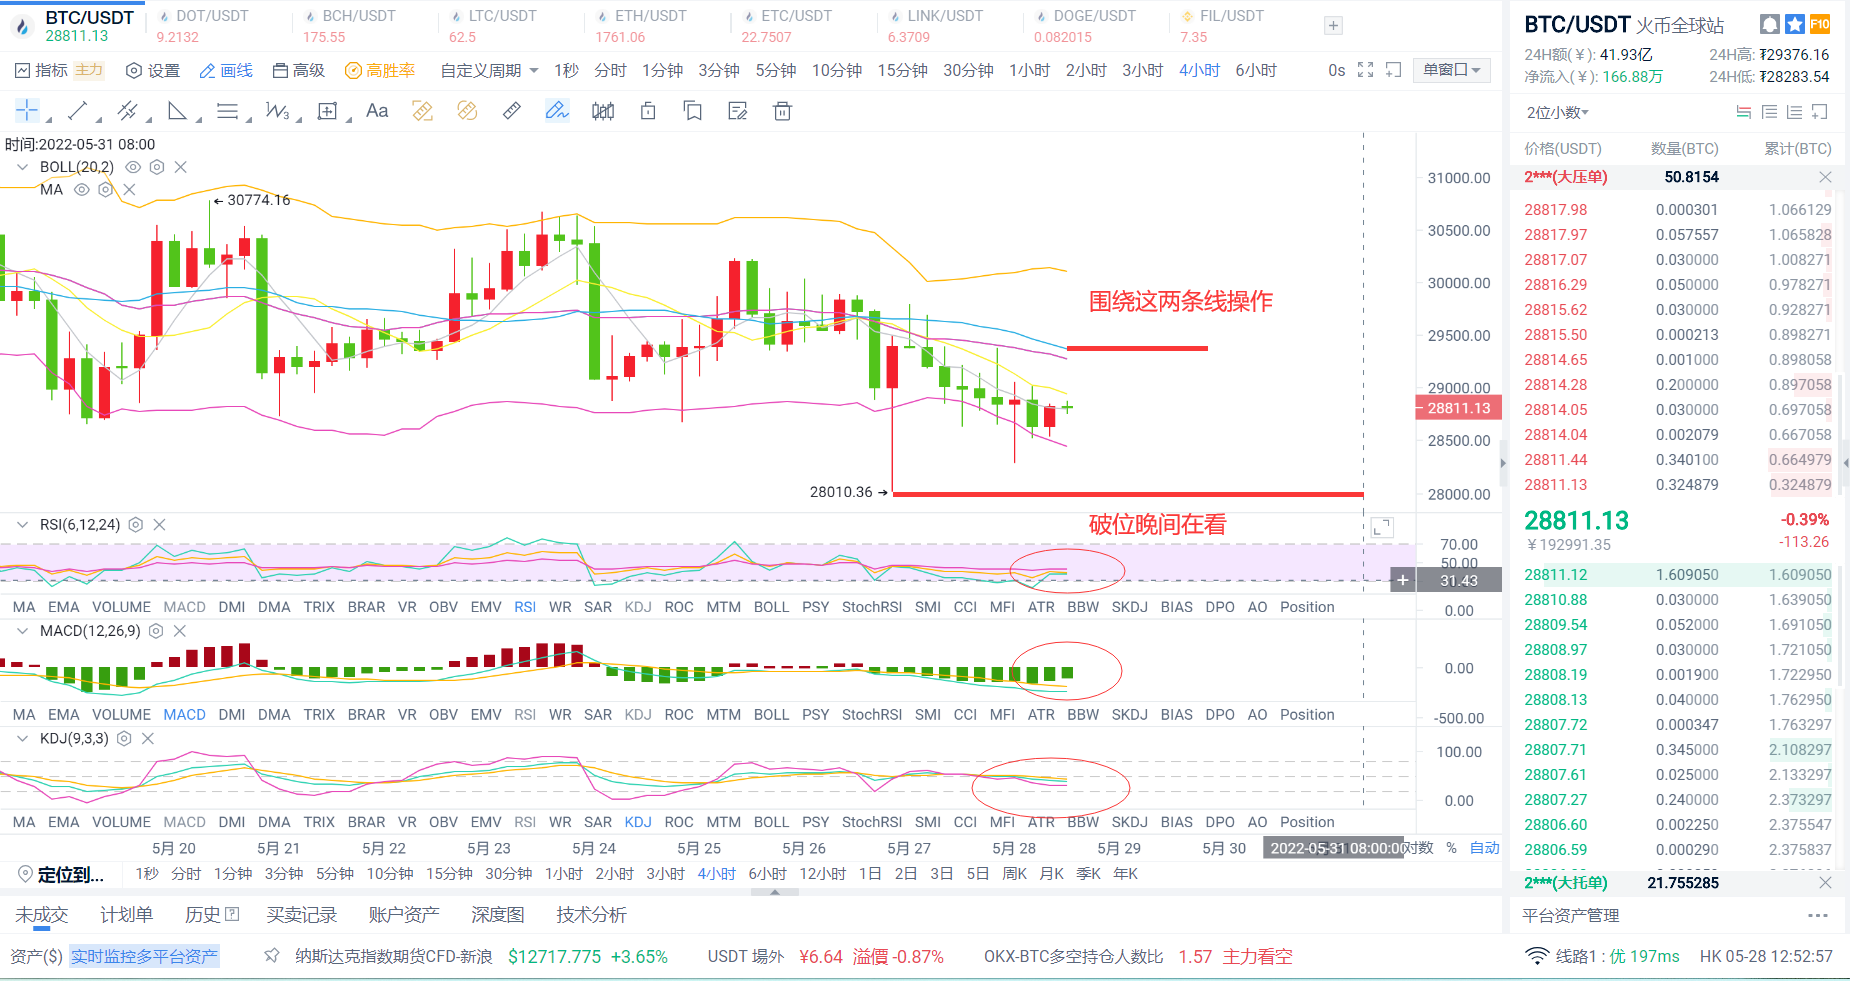Click the favorite star icon for BTC/USDT

(x=1795, y=24)
